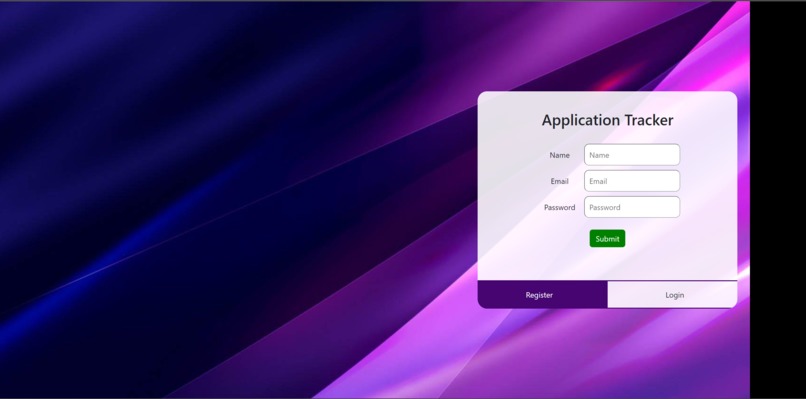The width and height of the screenshot is (806, 399).
Task: Open the Login tab
Action: 672,295
